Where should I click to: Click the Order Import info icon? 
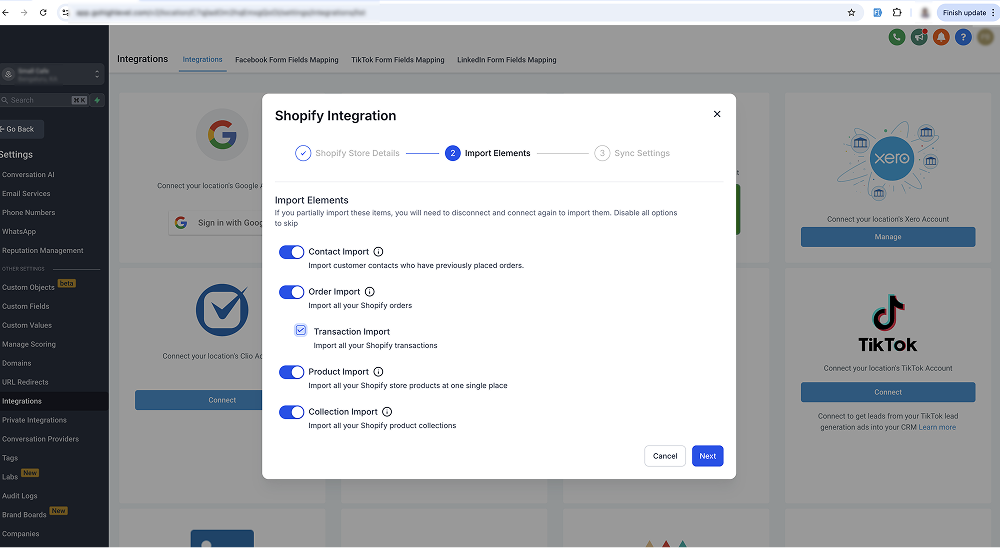point(369,292)
